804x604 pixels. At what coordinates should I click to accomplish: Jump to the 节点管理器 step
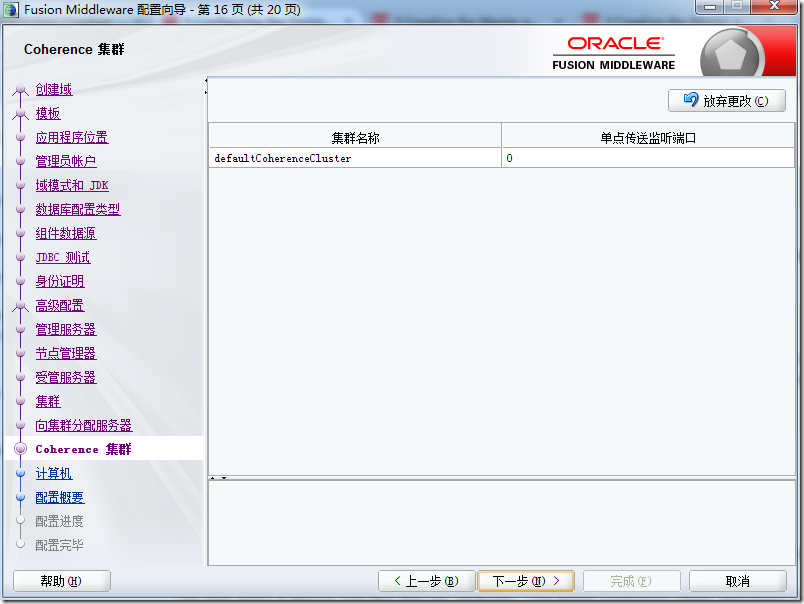[66, 353]
